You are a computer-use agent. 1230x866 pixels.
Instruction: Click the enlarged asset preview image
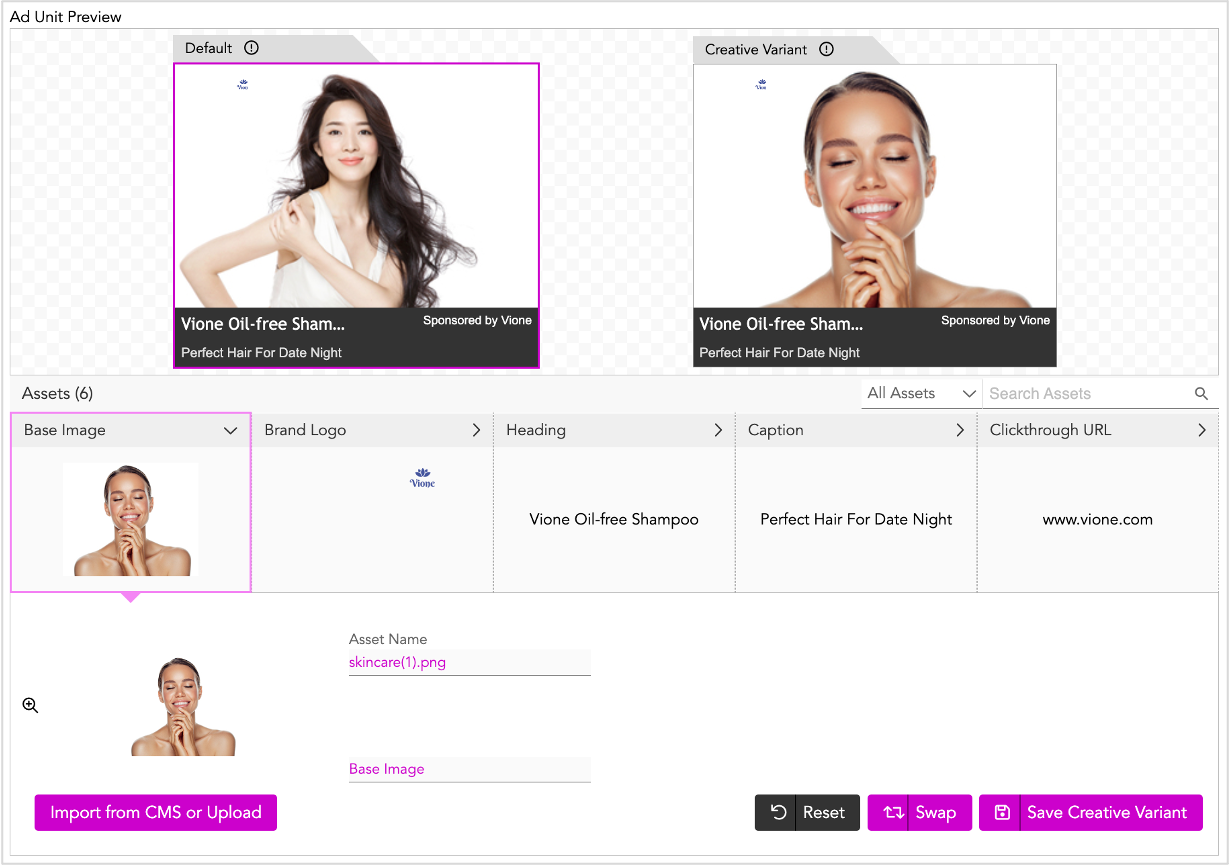(184, 706)
